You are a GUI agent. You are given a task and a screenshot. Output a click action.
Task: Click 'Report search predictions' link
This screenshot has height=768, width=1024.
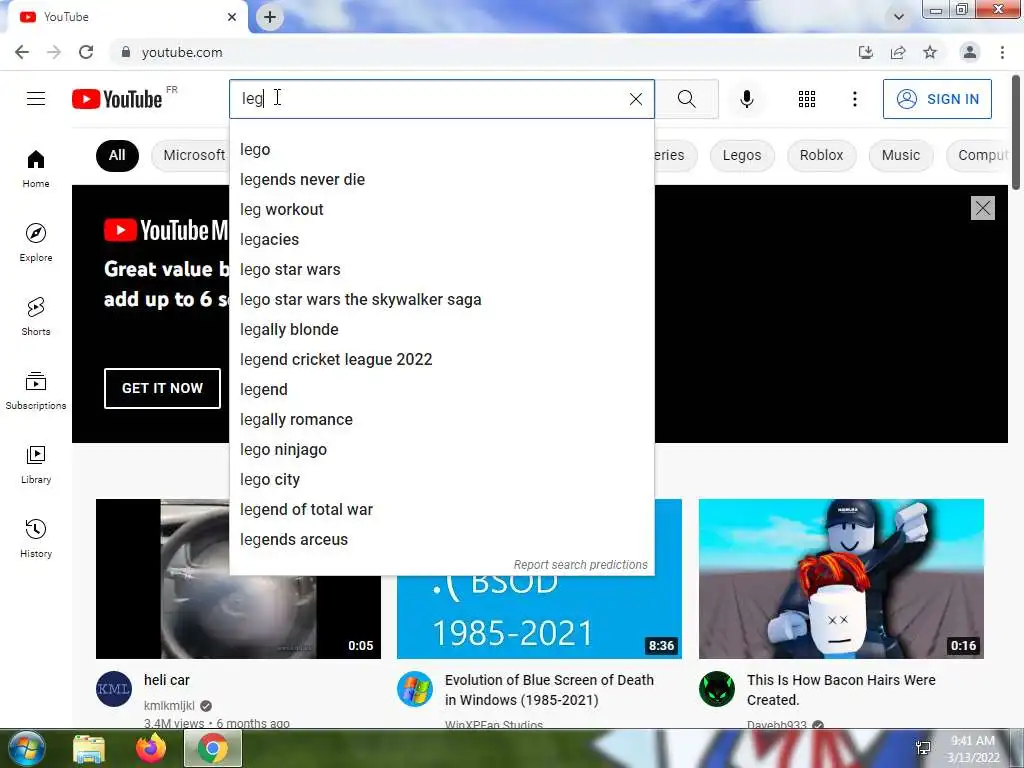click(580, 564)
